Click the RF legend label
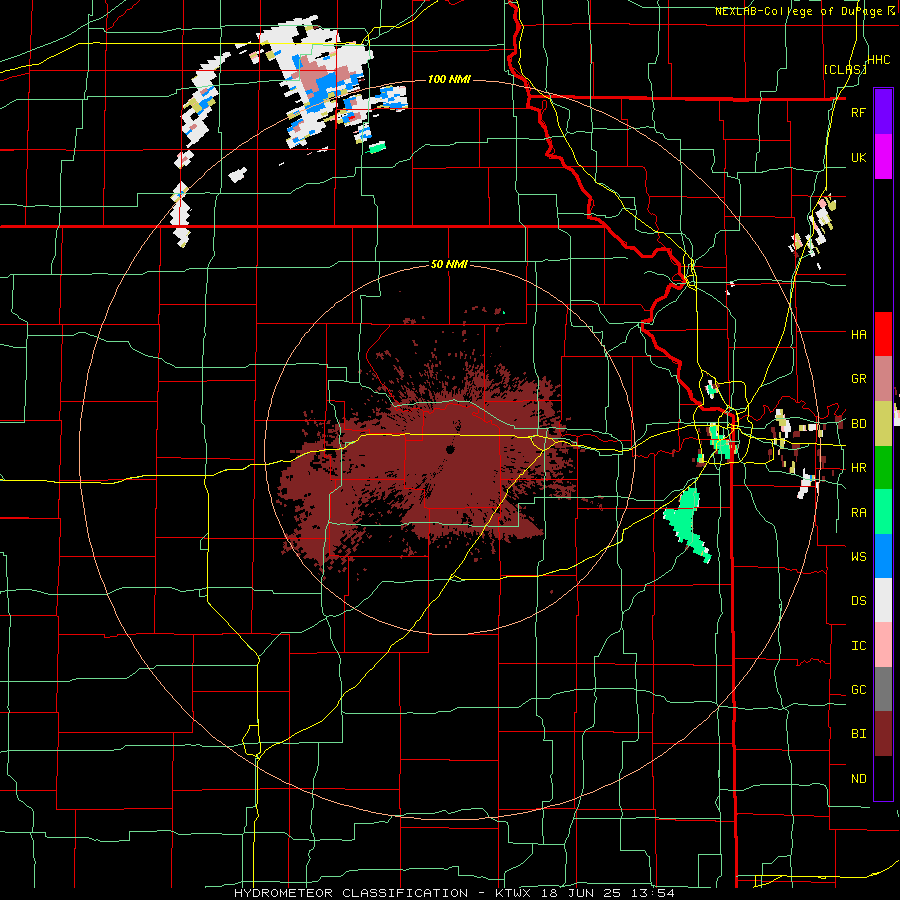The width and height of the screenshot is (900, 900). (x=858, y=112)
